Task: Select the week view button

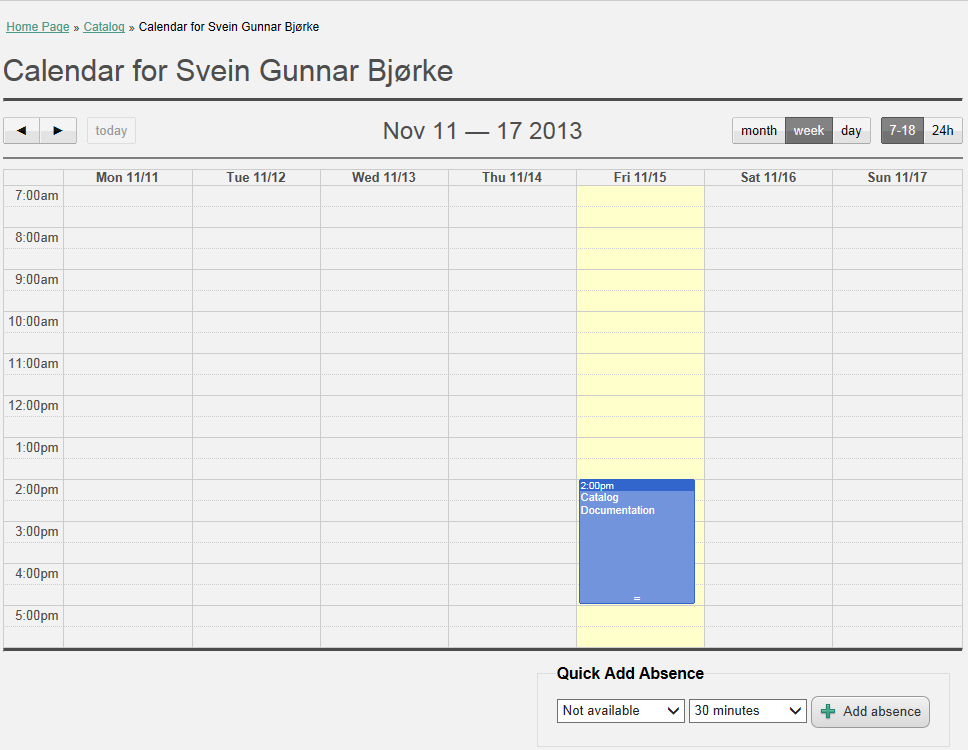Action: click(809, 131)
